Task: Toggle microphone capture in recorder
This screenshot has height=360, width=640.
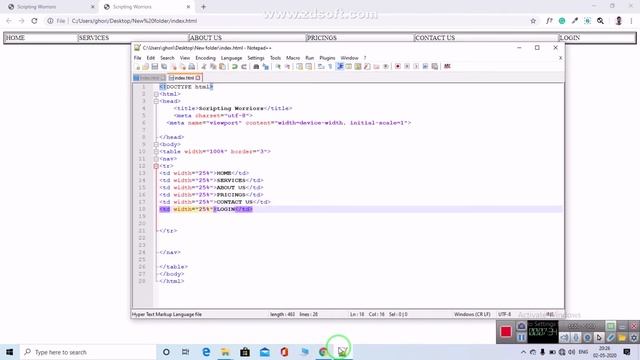Action: point(576,338)
